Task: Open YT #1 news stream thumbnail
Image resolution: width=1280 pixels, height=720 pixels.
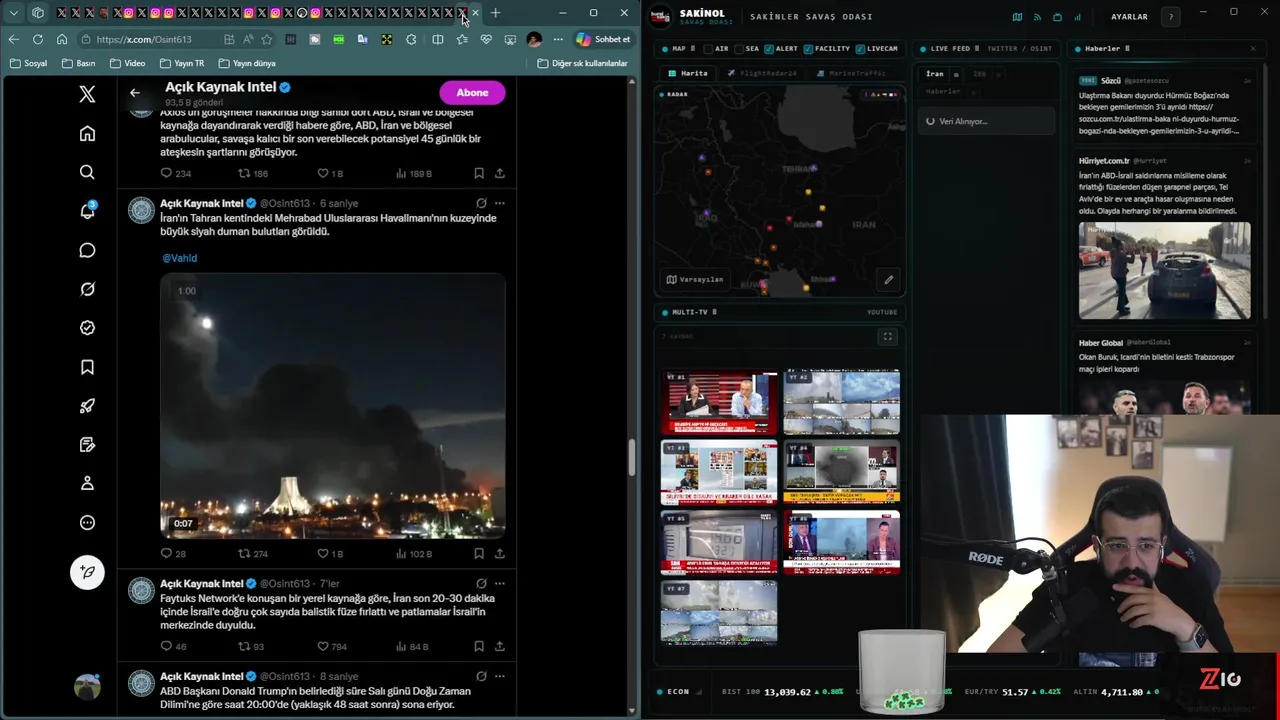Action: [718, 402]
